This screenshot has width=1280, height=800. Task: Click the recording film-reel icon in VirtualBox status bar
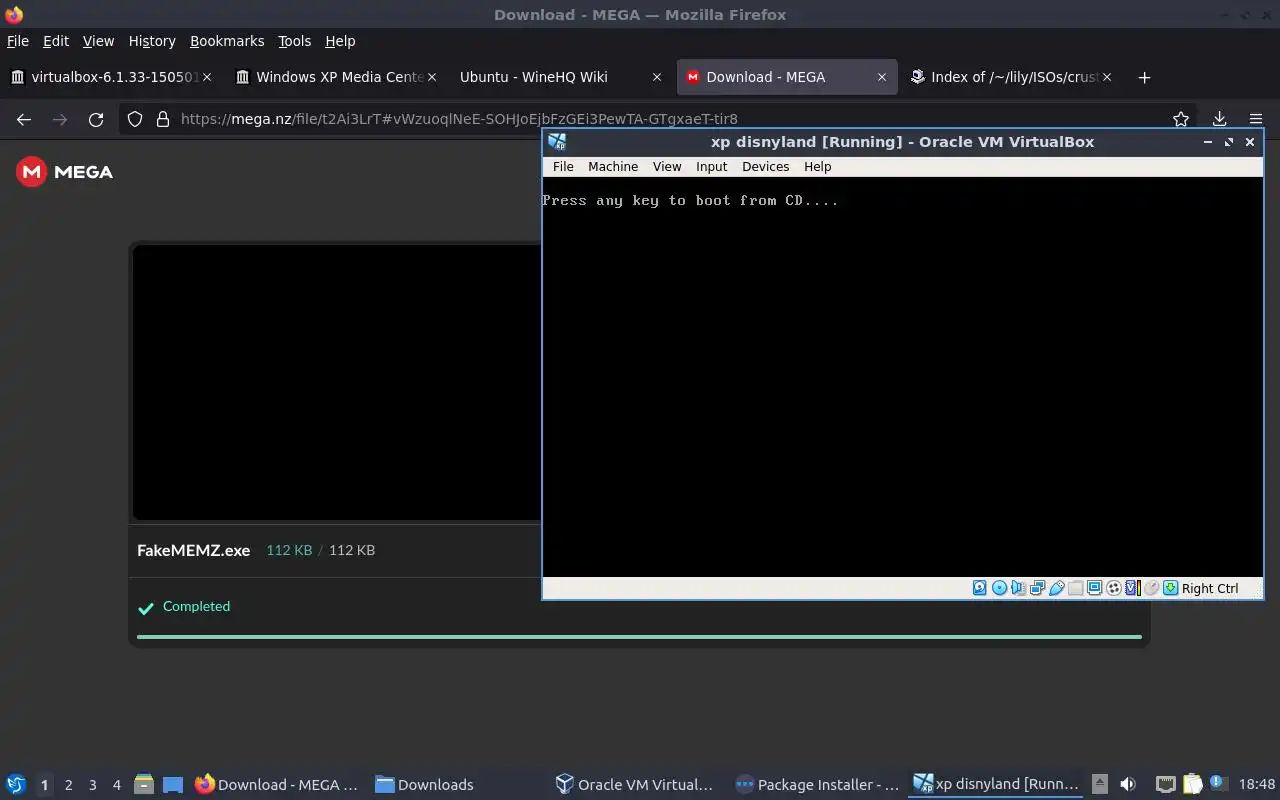click(x=1113, y=588)
